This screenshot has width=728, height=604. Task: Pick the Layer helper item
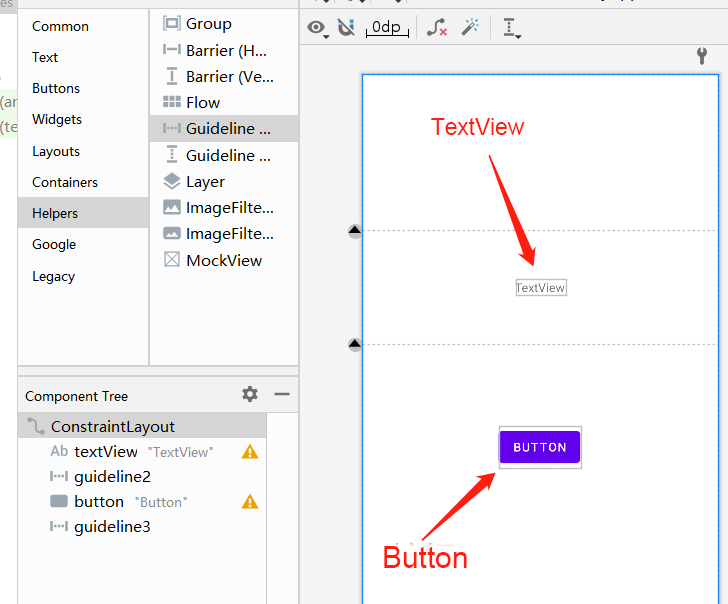click(224, 182)
